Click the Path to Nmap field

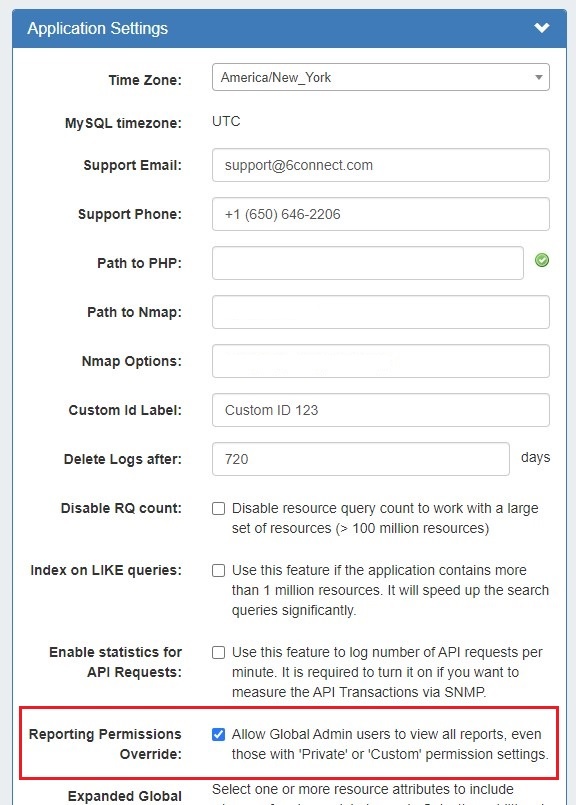coord(380,312)
